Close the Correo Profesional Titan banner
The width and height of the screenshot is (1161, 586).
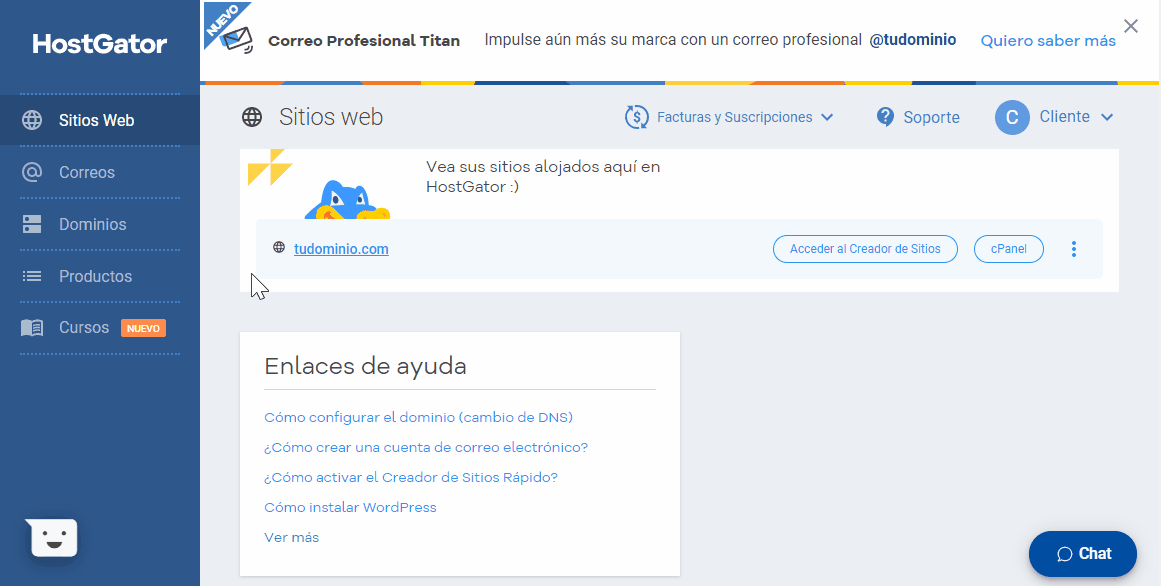click(x=1131, y=27)
